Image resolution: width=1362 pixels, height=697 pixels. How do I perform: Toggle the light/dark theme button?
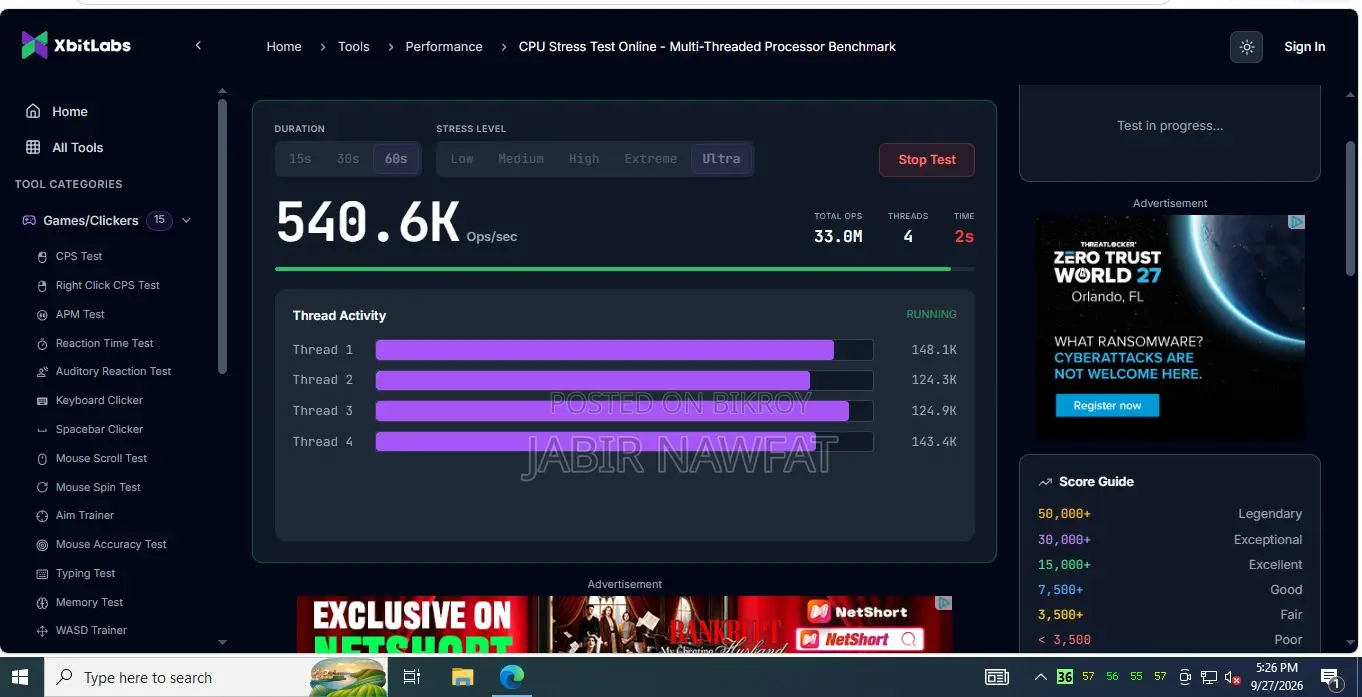1246,47
